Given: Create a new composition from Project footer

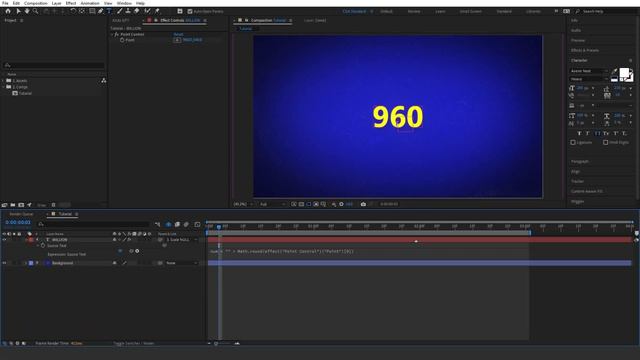Looking at the screenshot, I should click(21, 205).
